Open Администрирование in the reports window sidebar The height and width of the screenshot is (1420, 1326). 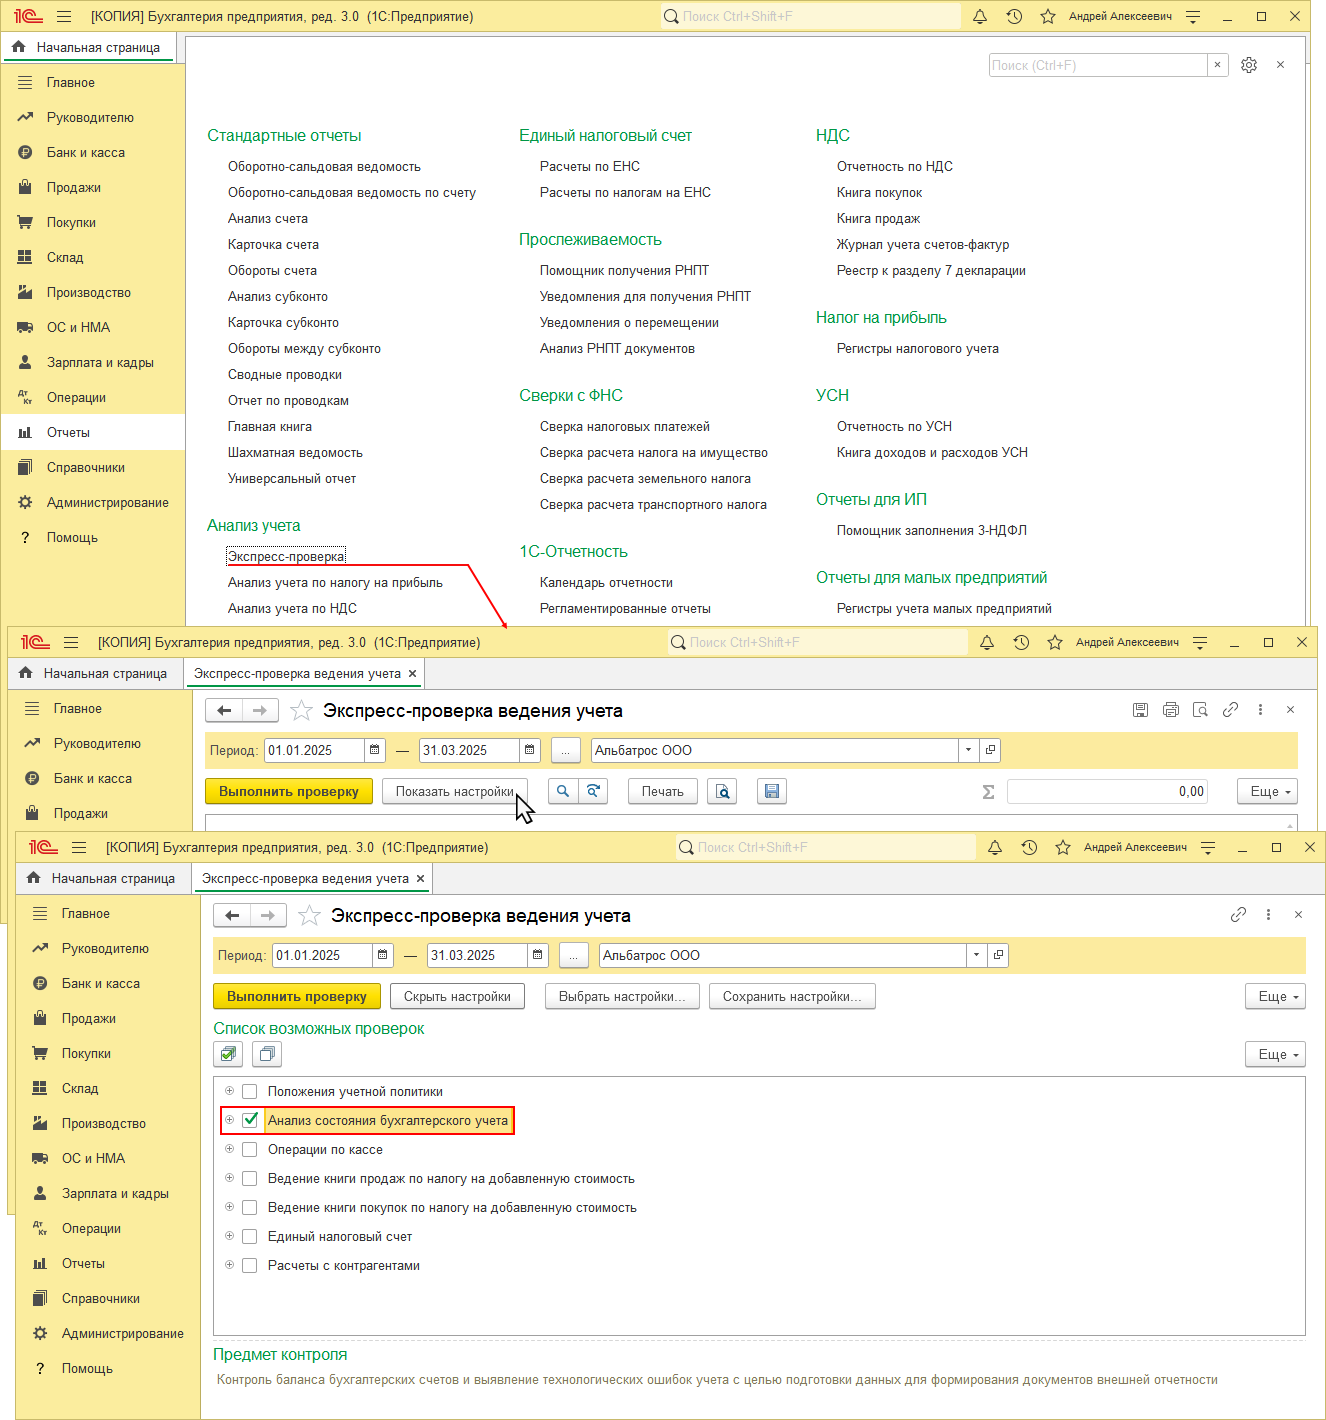[x=107, y=503]
